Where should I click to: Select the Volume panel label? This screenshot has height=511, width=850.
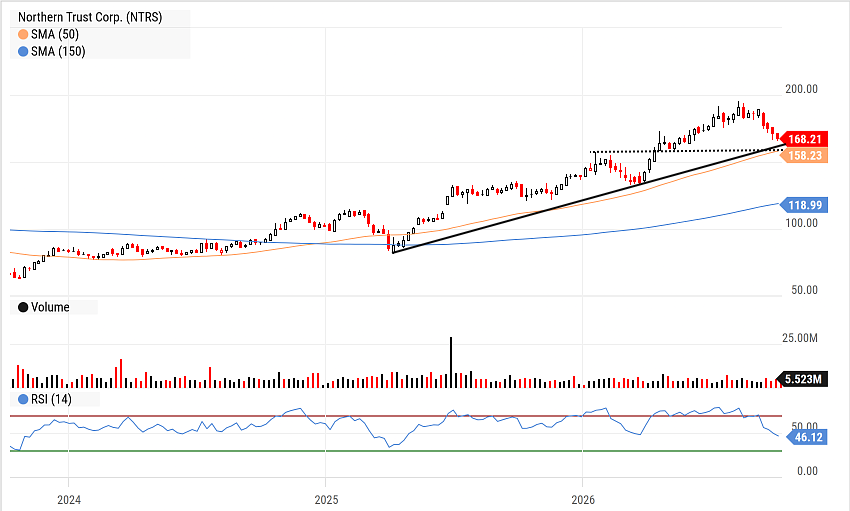click(x=50, y=307)
